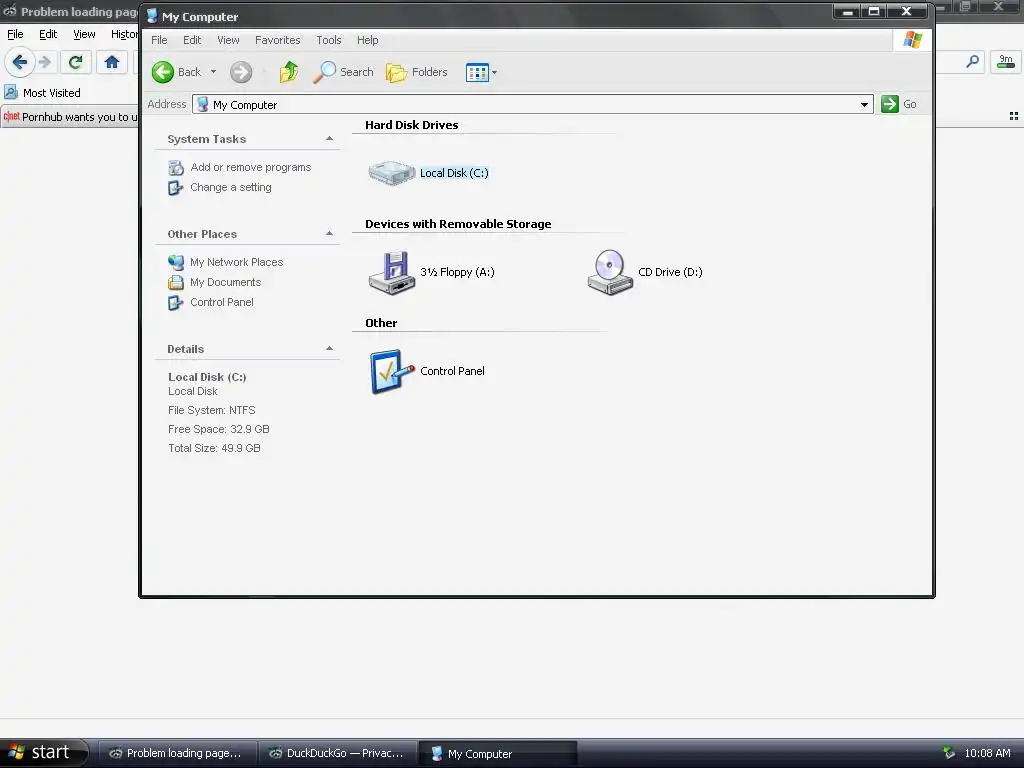Open the Tools menu

(x=328, y=40)
